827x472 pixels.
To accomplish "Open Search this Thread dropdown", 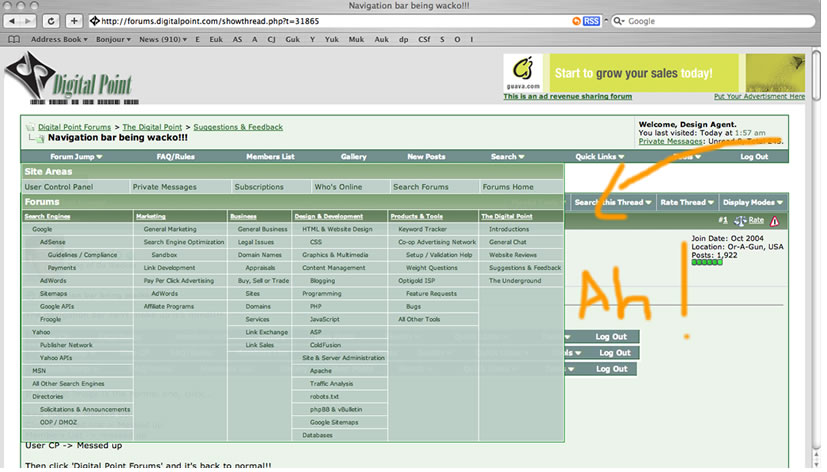I will (612, 203).
